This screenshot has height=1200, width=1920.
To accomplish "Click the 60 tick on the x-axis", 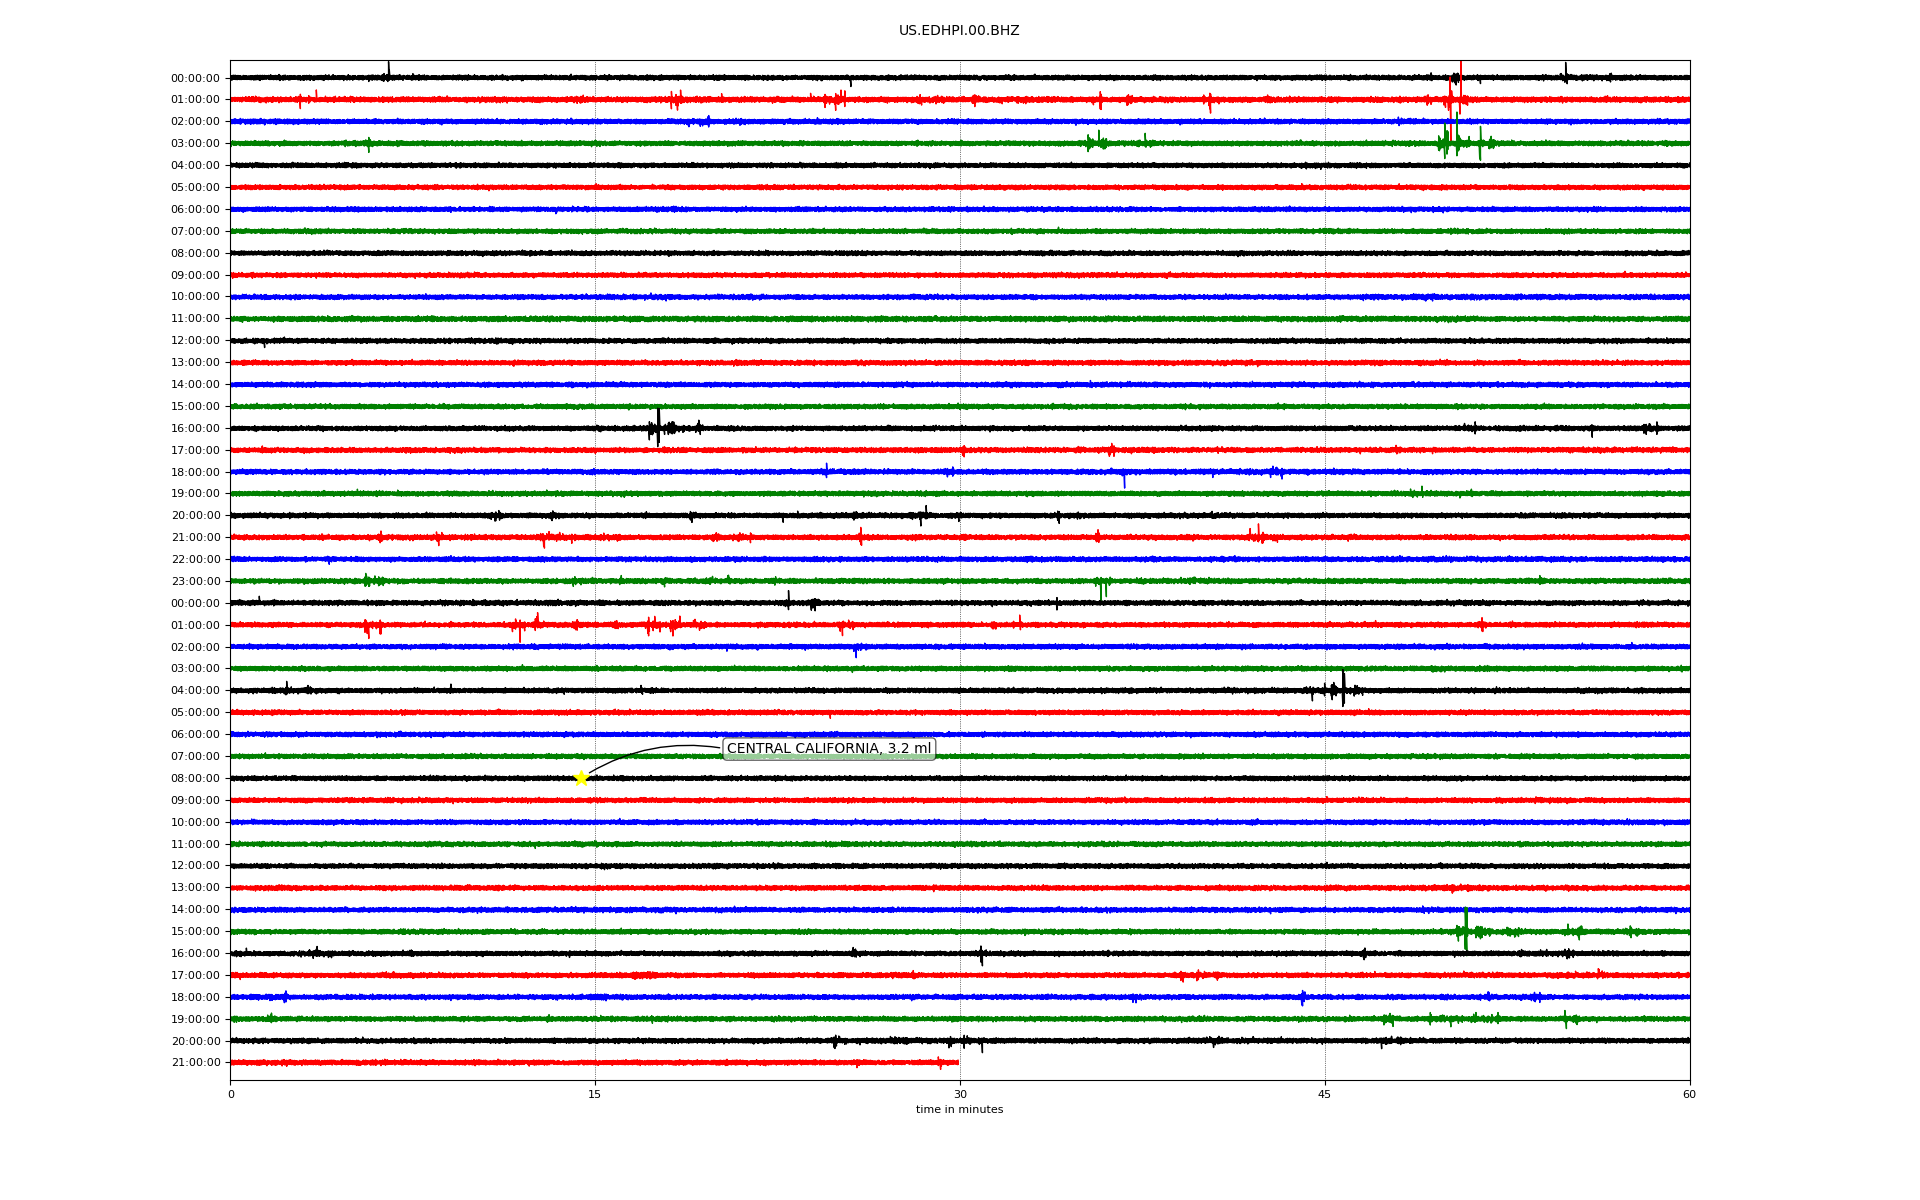I will (x=1688, y=1094).
